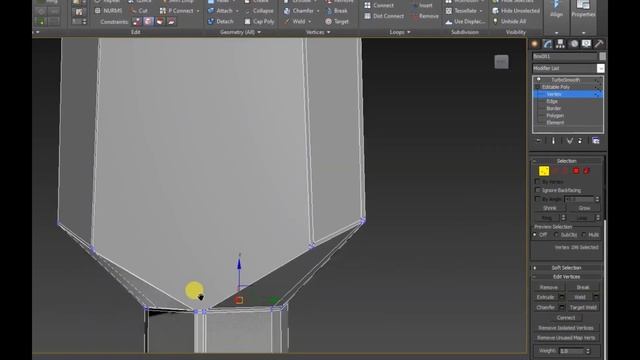Click Use Displacement in Subdivision panel
Image resolution: width=640 pixels, height=360 pixels.
(x=465, y=21)
